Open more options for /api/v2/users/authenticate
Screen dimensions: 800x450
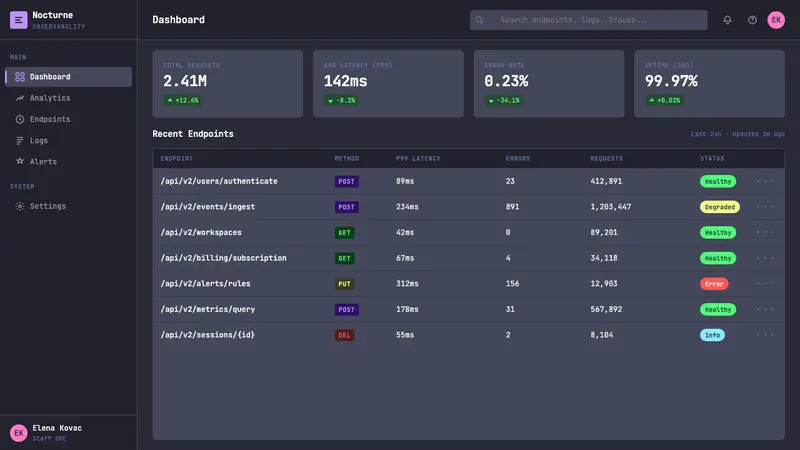[765, 181]
